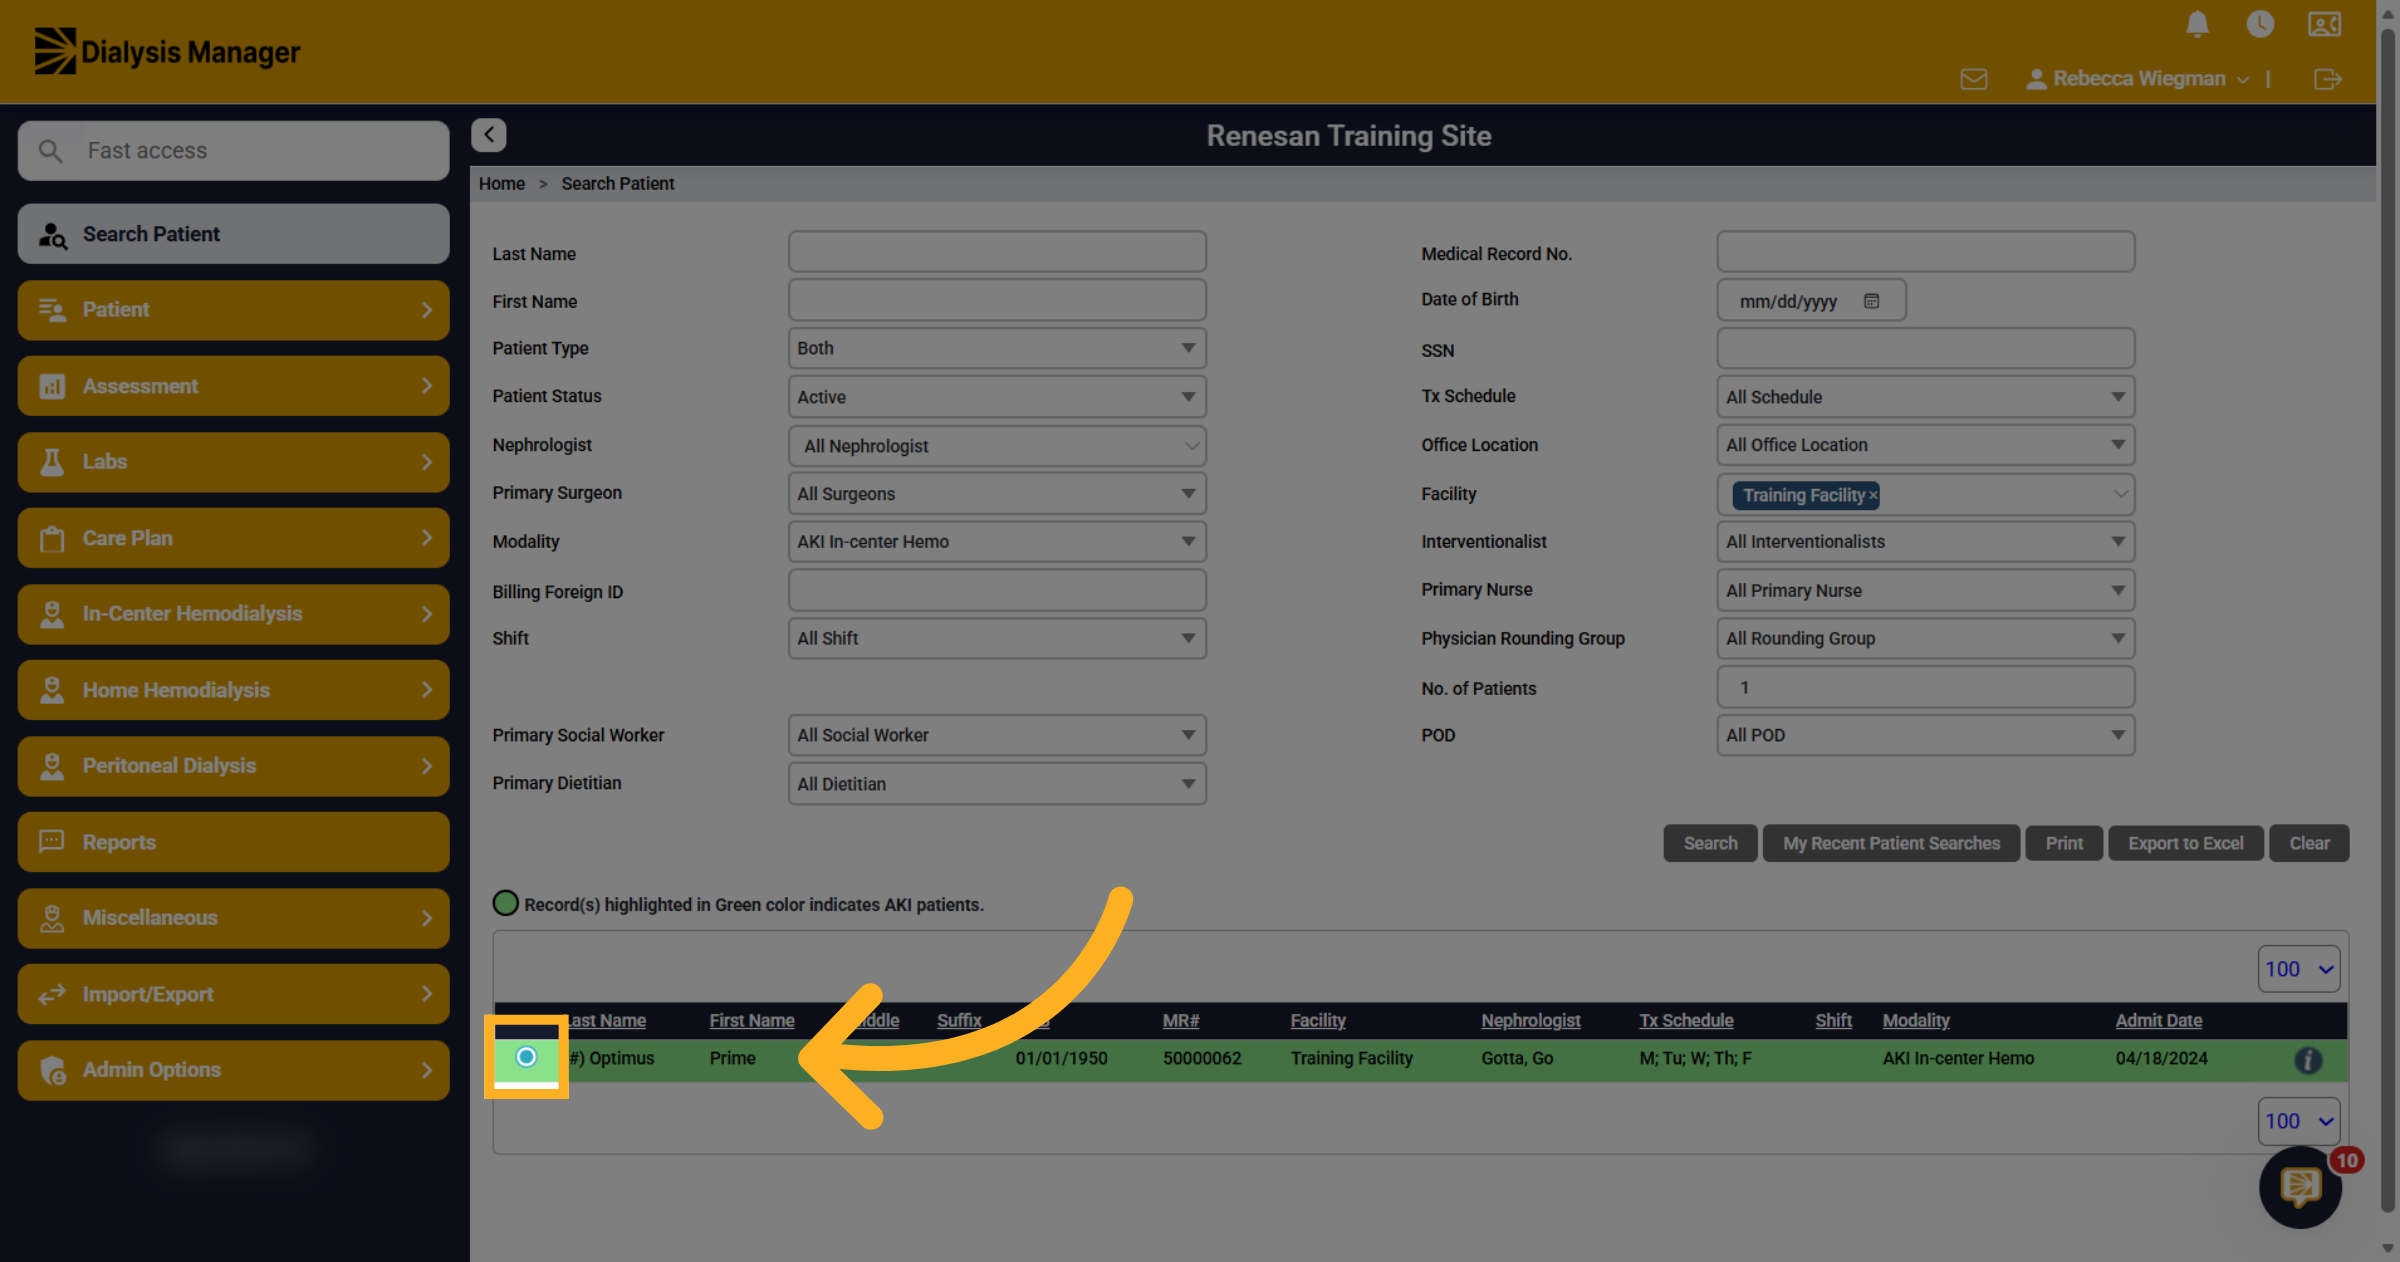Click the Last Name input field
Screen dimensions: 2400x1262
click(997, 252)
